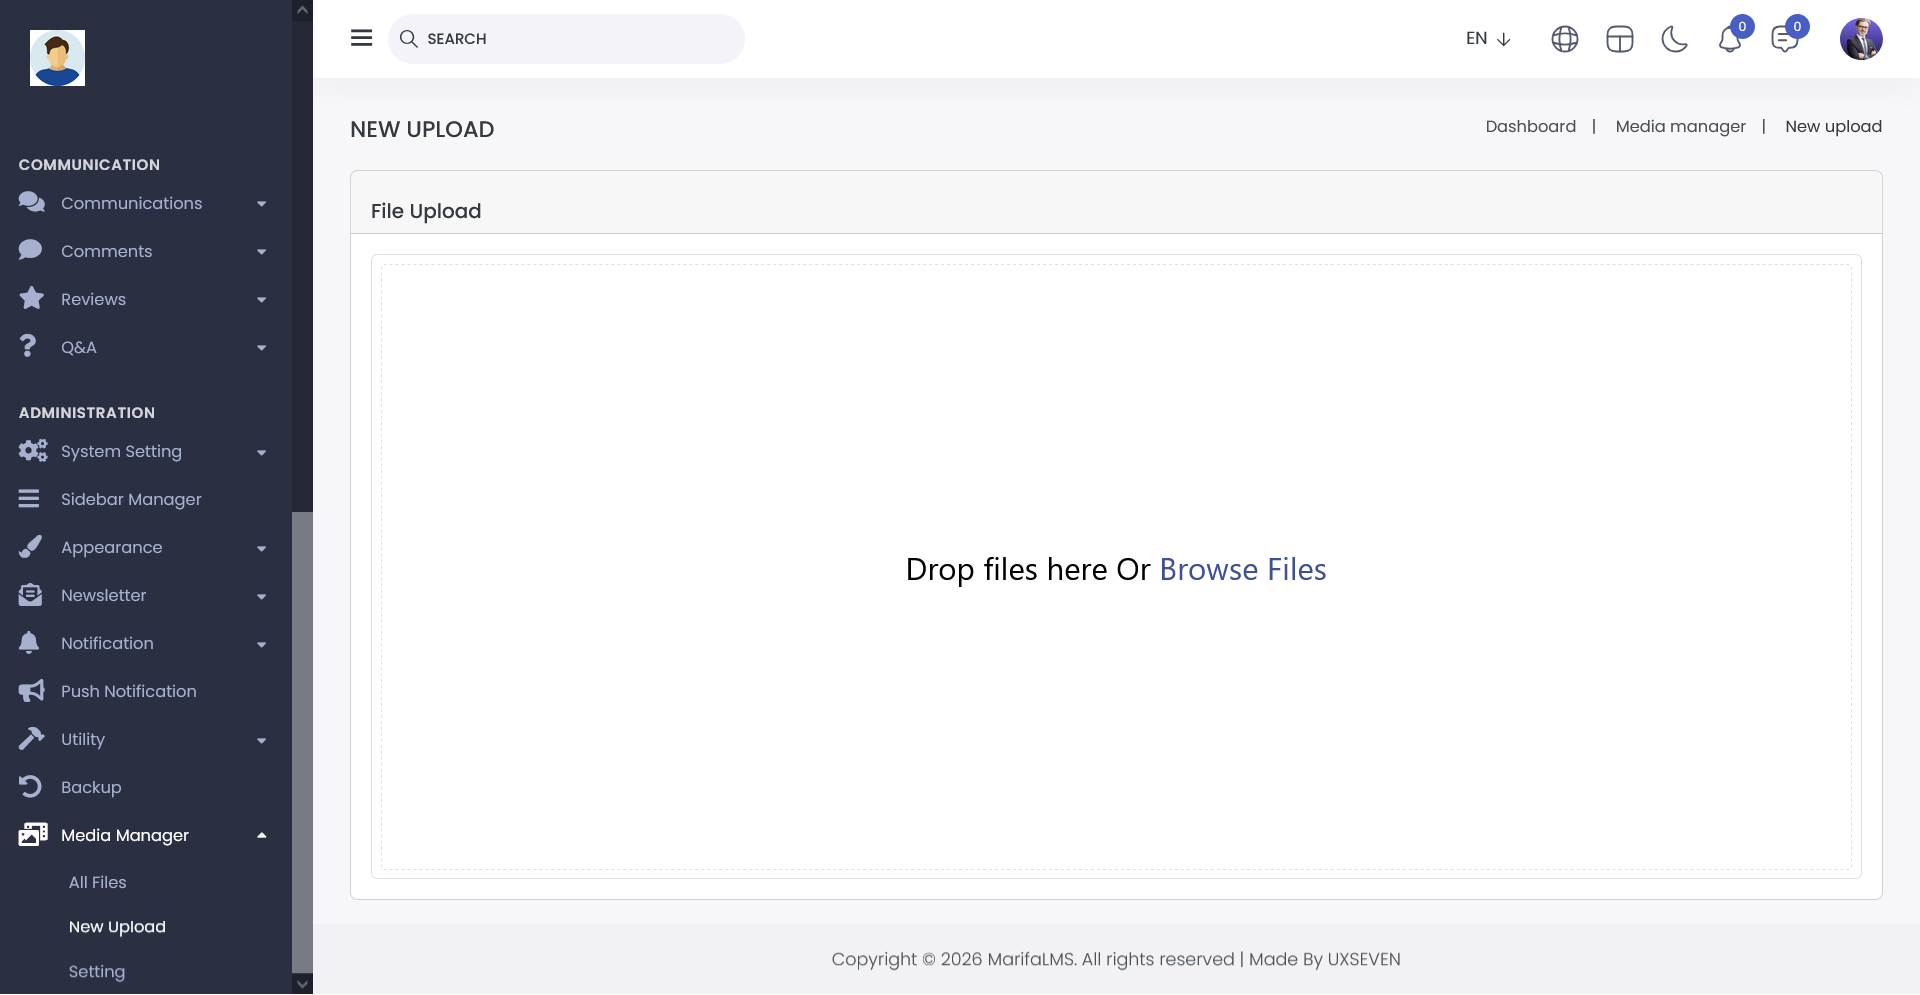Open the bell notifications icon
The width and height of the screenshot is (1920, 995).
click(x=1729, y=40)
